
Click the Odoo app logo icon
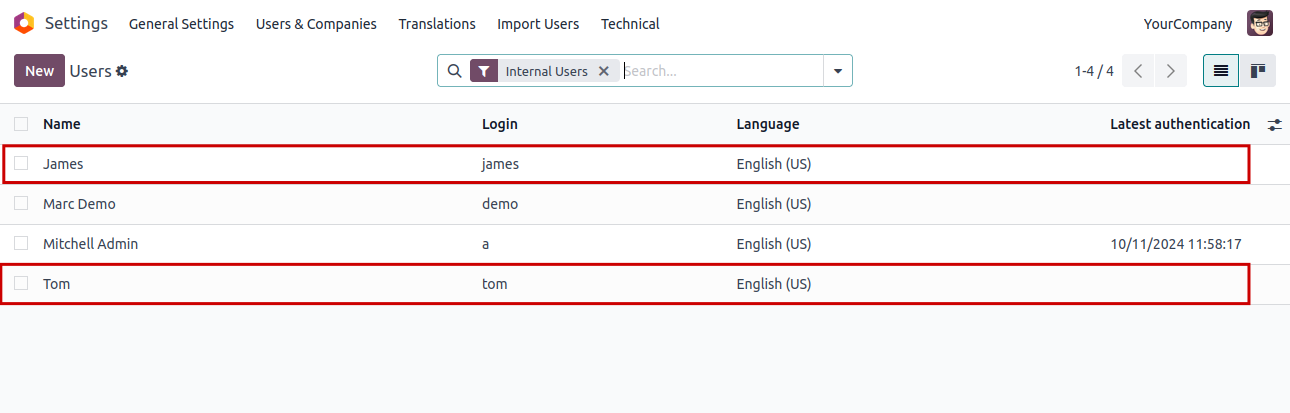tap(23, 23)
